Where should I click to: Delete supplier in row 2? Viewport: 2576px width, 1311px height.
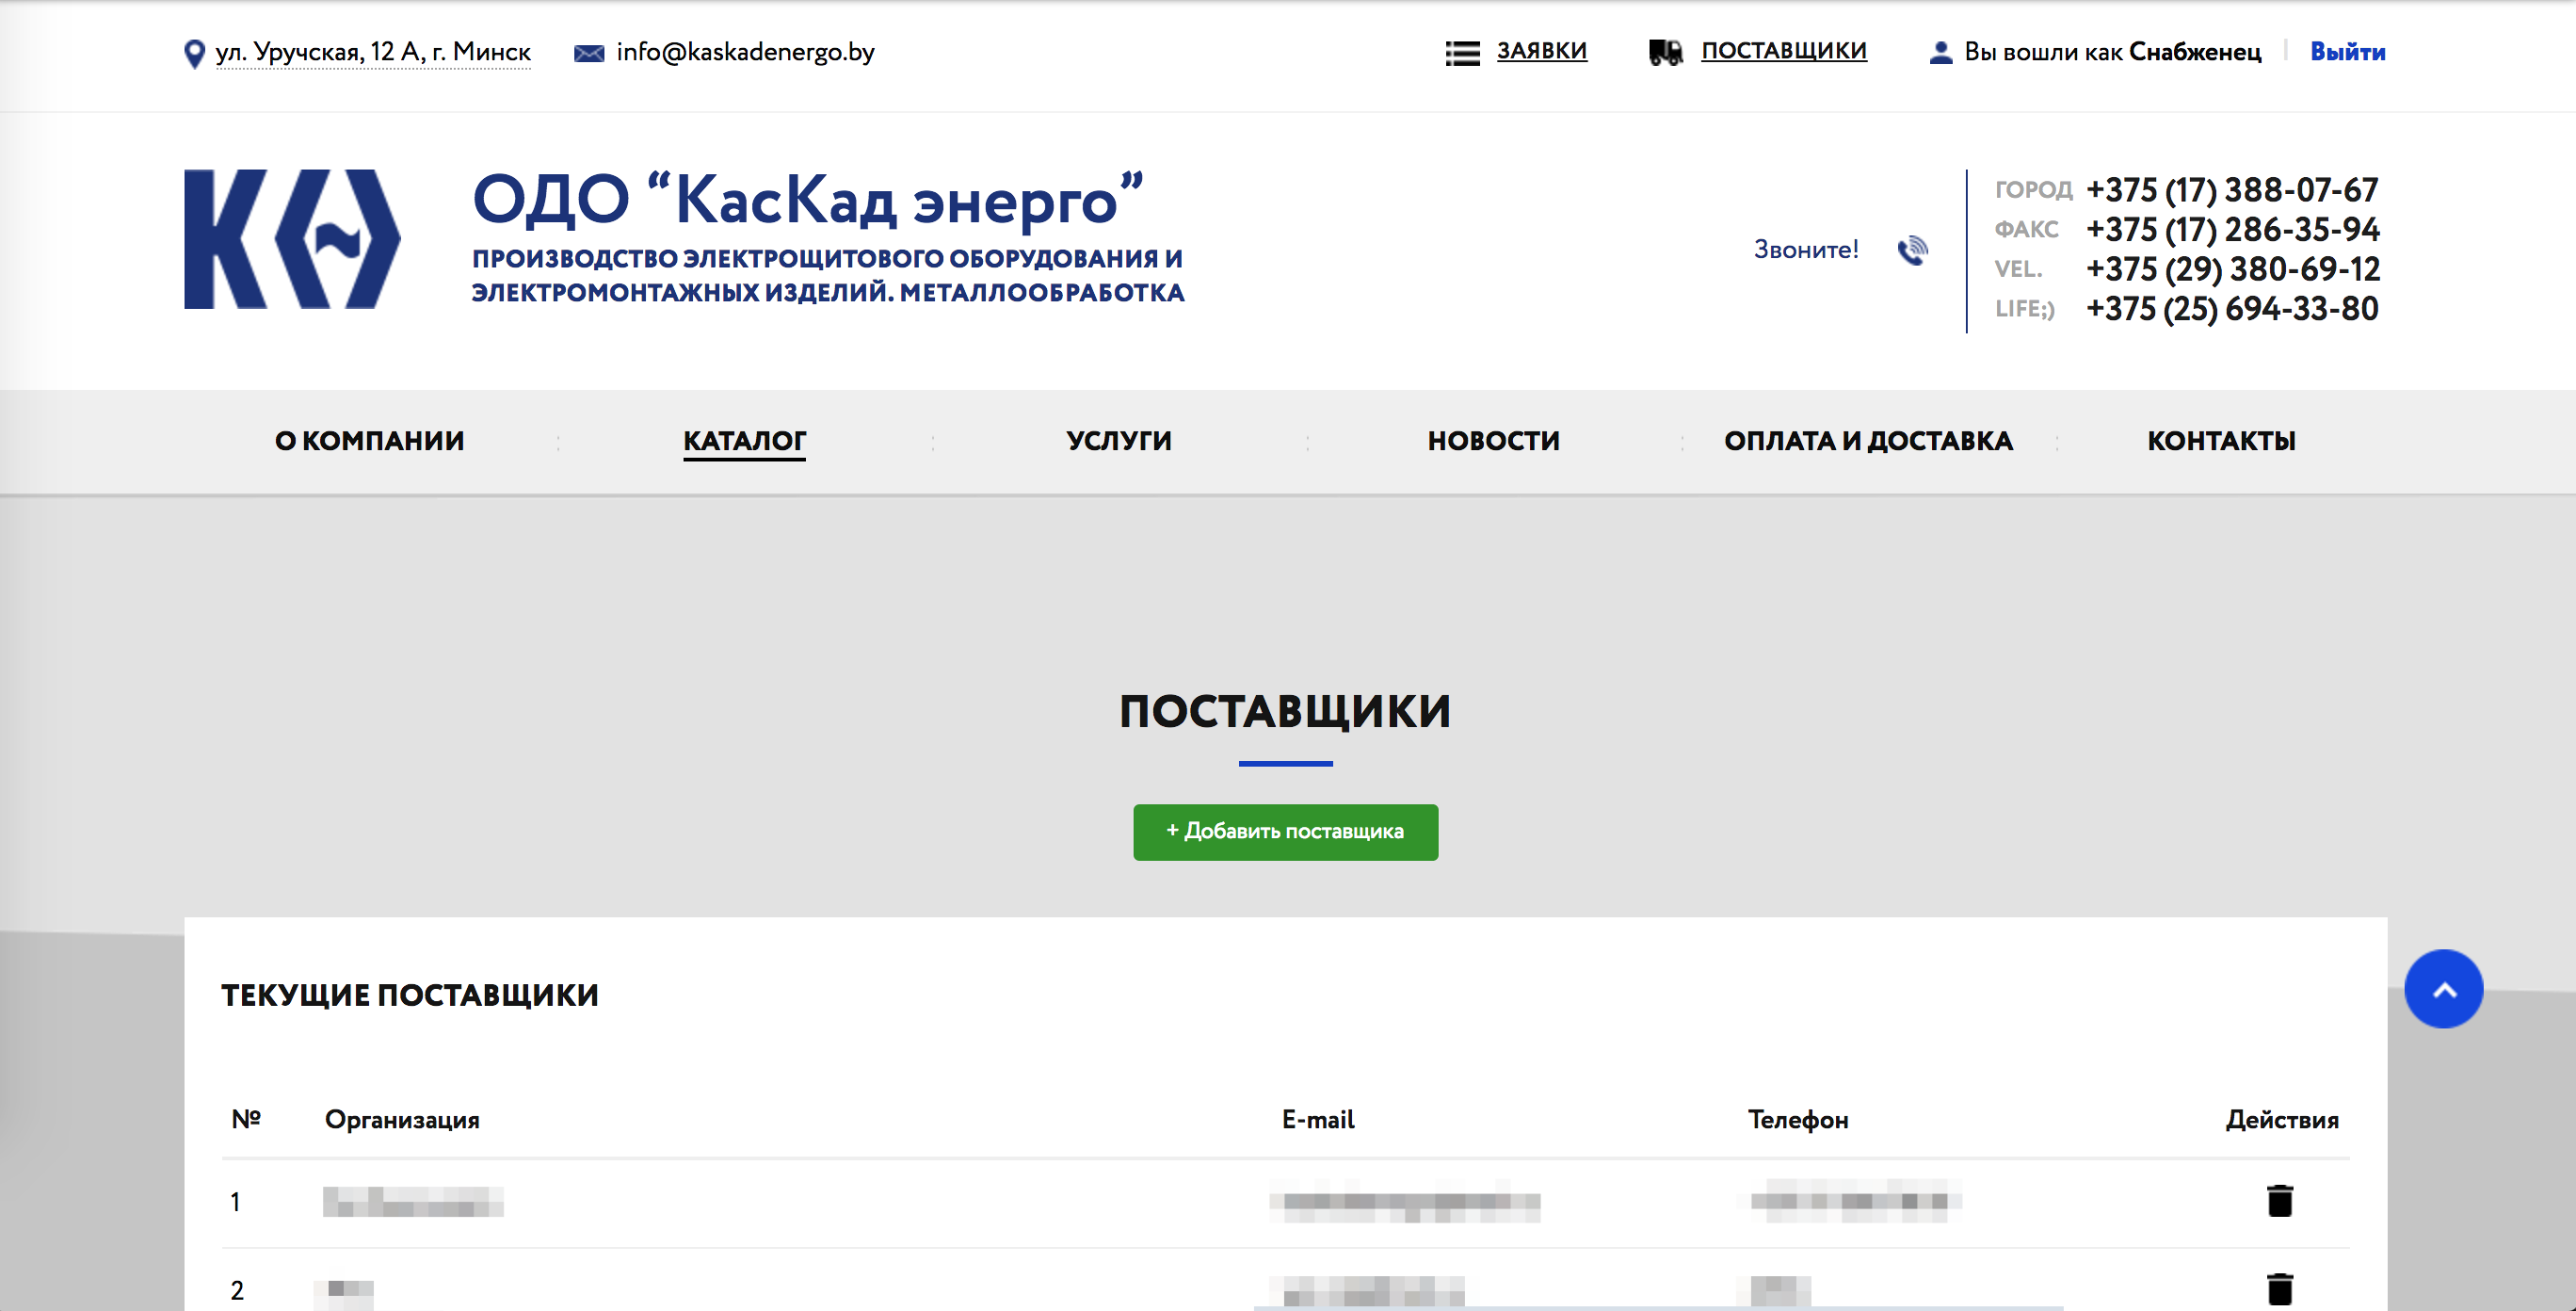point(2280,1288)
